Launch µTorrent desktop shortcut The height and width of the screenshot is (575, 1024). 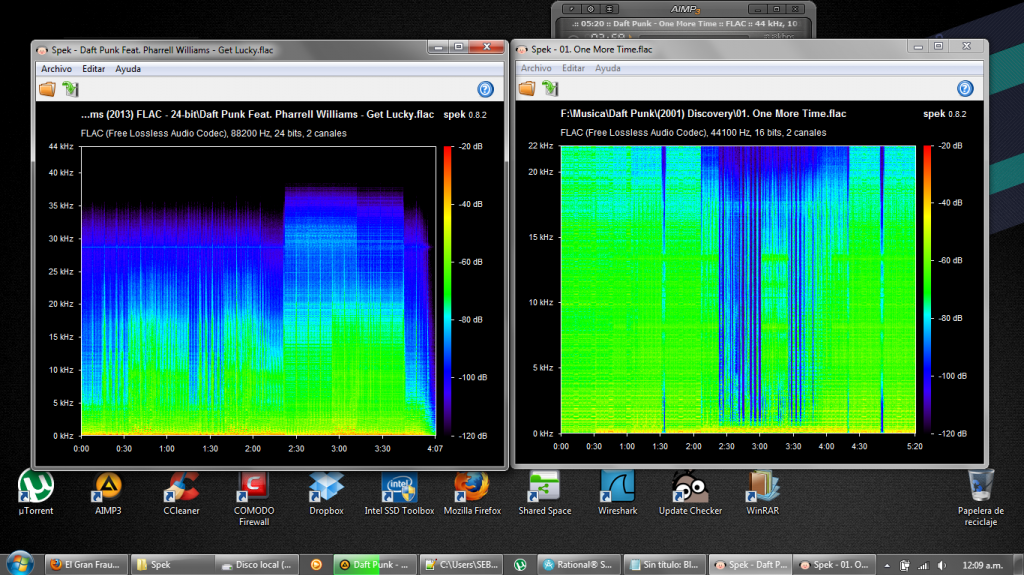[x=35, y=493]
